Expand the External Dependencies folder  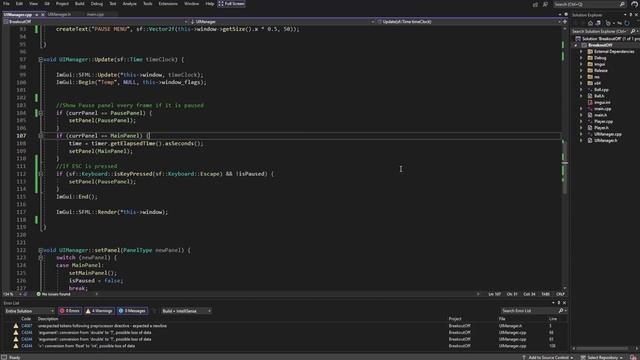pyautogui.click(x=581, y=51)
